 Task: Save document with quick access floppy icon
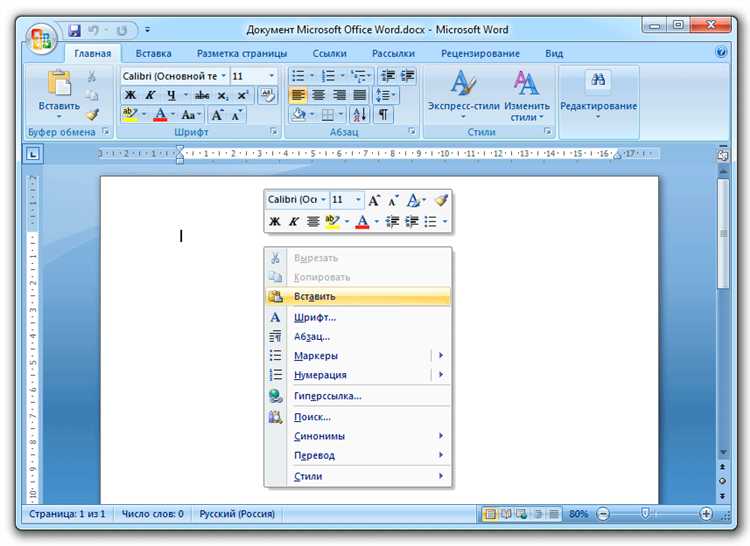[x=74, y=31]
